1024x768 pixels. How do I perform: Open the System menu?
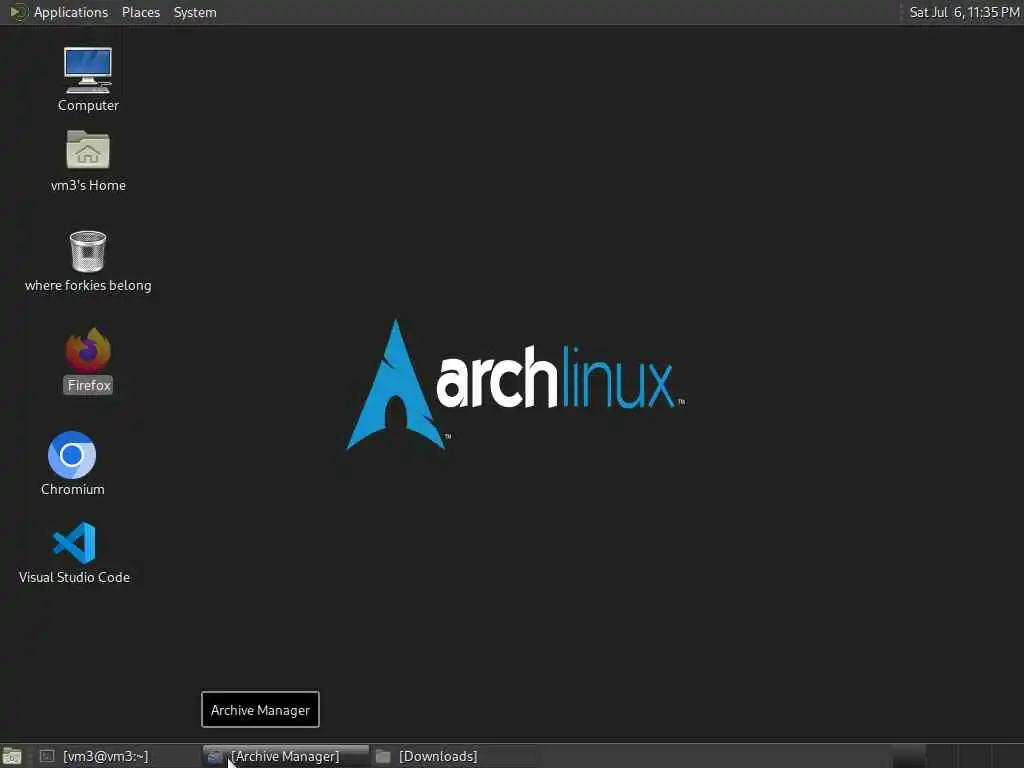[x=195, y=12]
